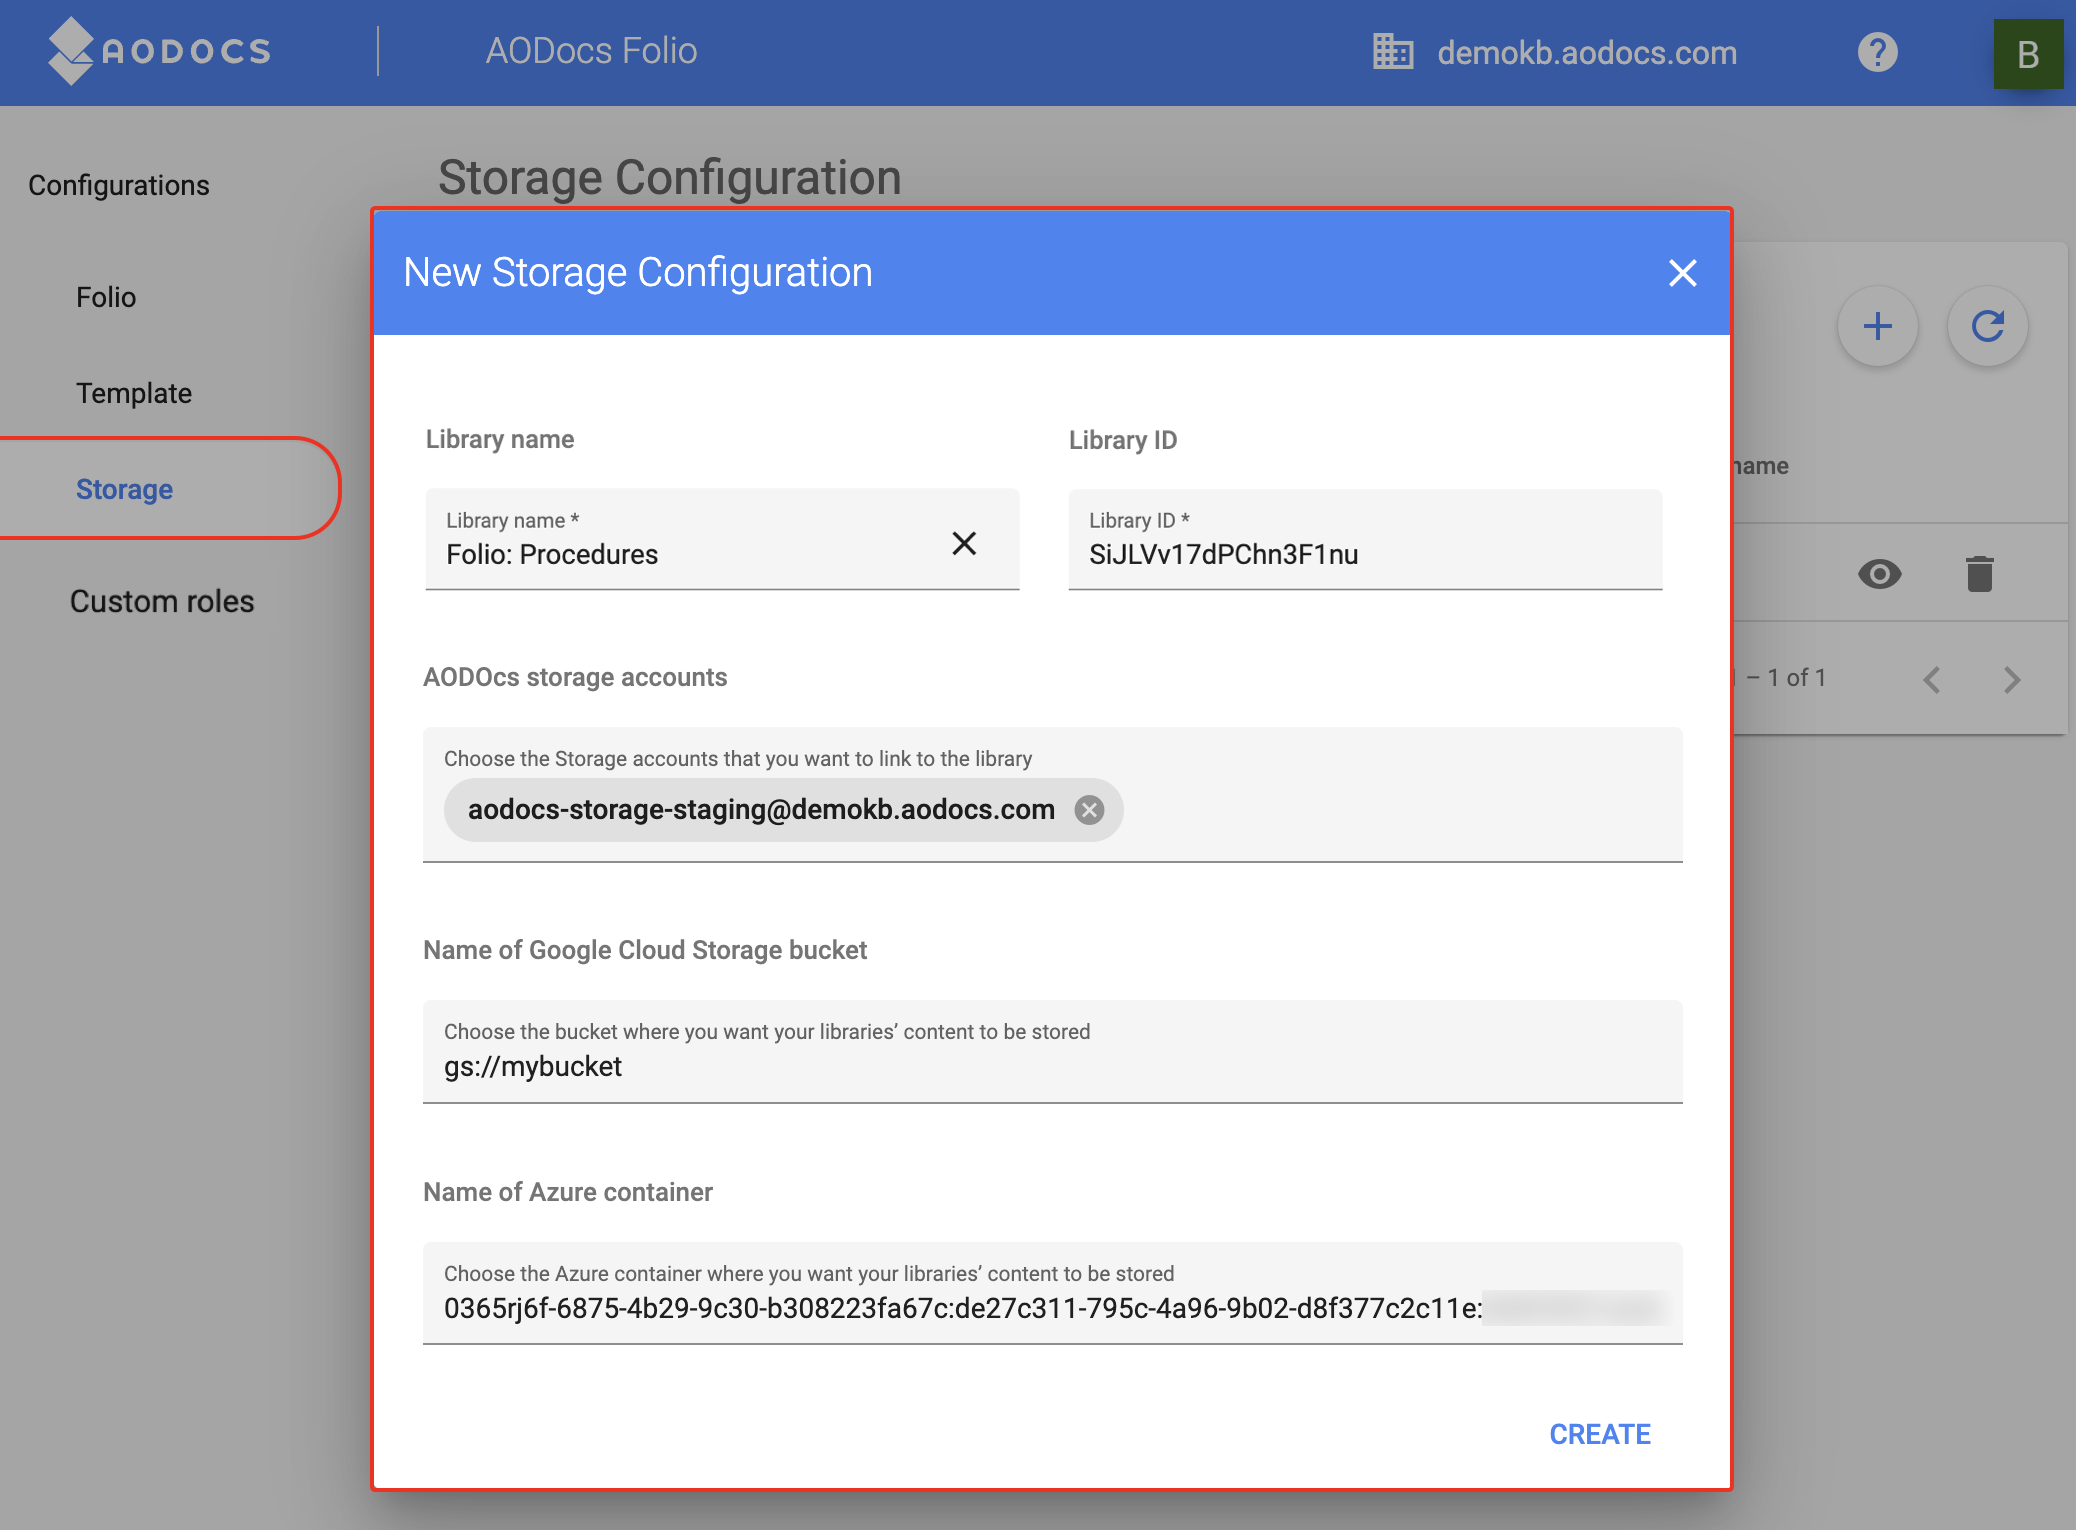
Task: Click the Configurations sidebar heading
Action: 119,185
